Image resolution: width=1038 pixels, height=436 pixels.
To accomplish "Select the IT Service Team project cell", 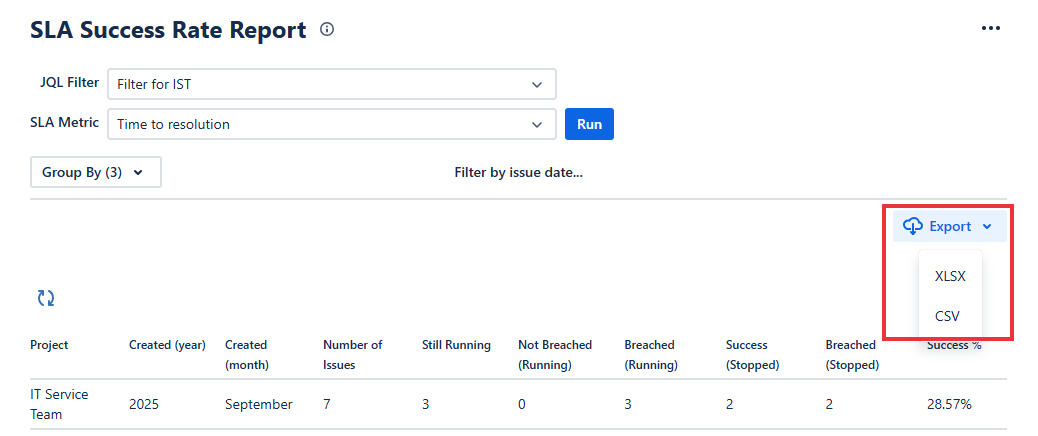I will [x=59, y=404].
